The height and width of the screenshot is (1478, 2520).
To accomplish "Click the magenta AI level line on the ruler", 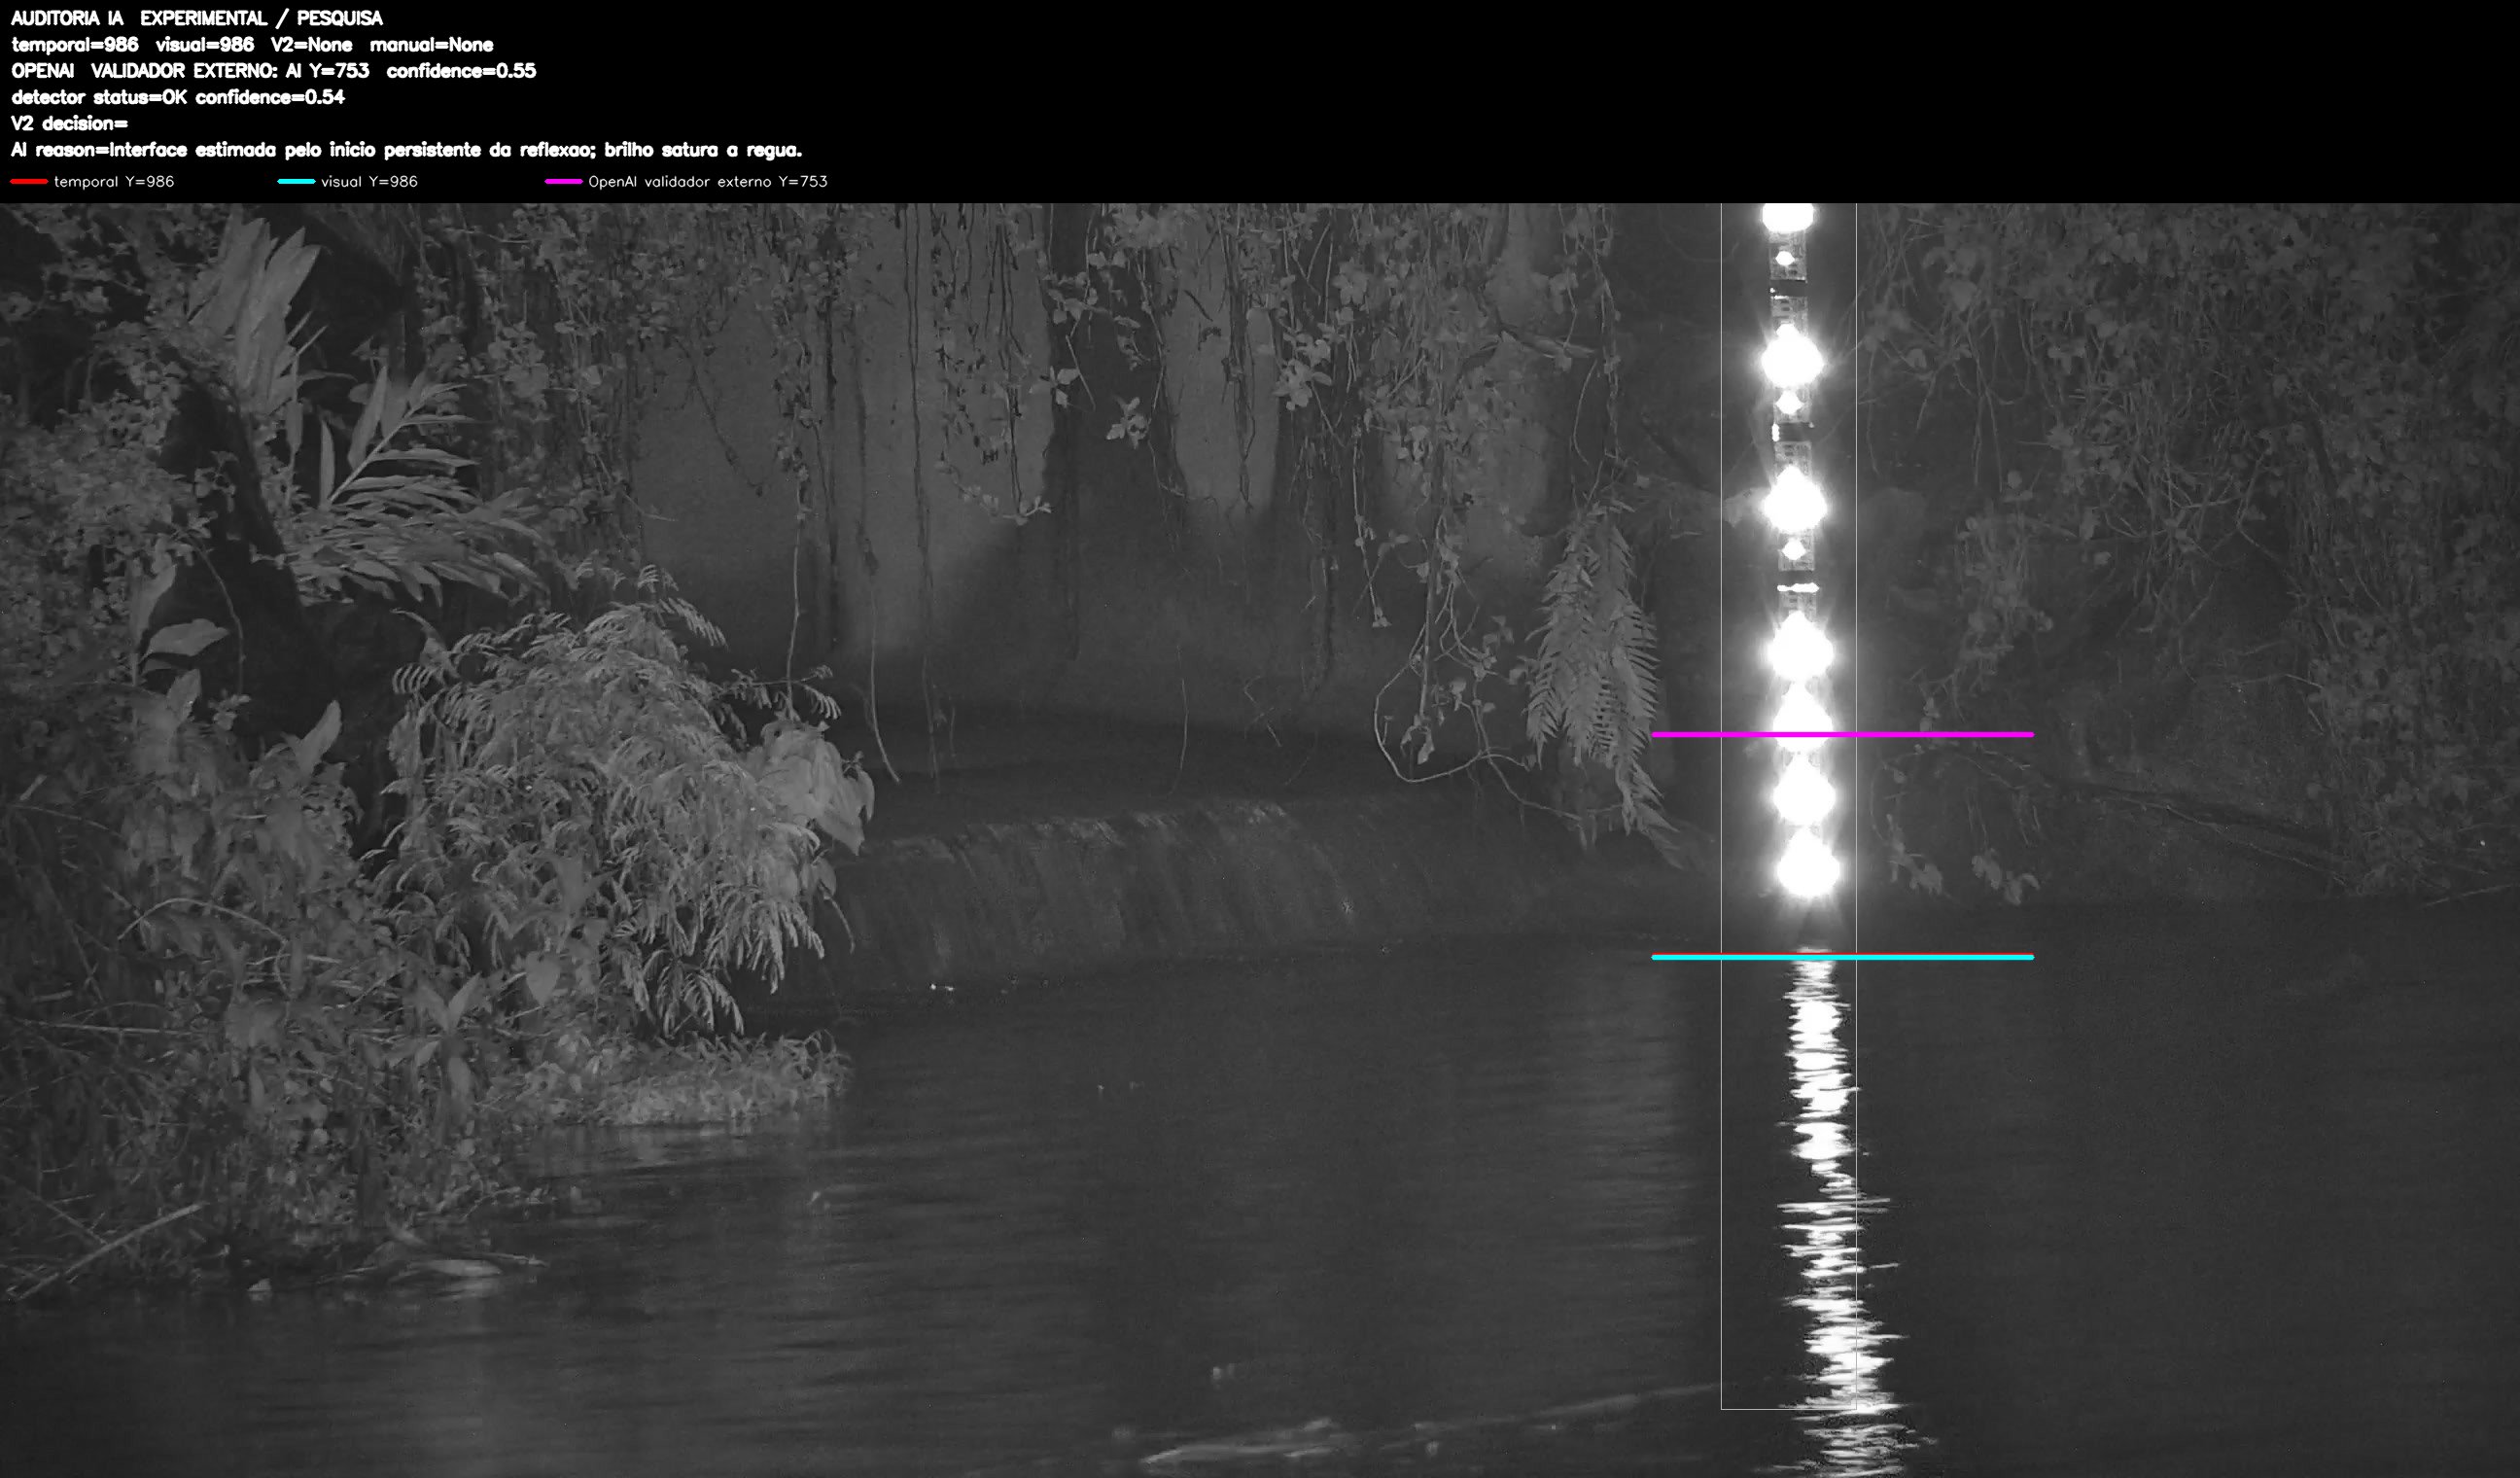I will (1842, 735).
